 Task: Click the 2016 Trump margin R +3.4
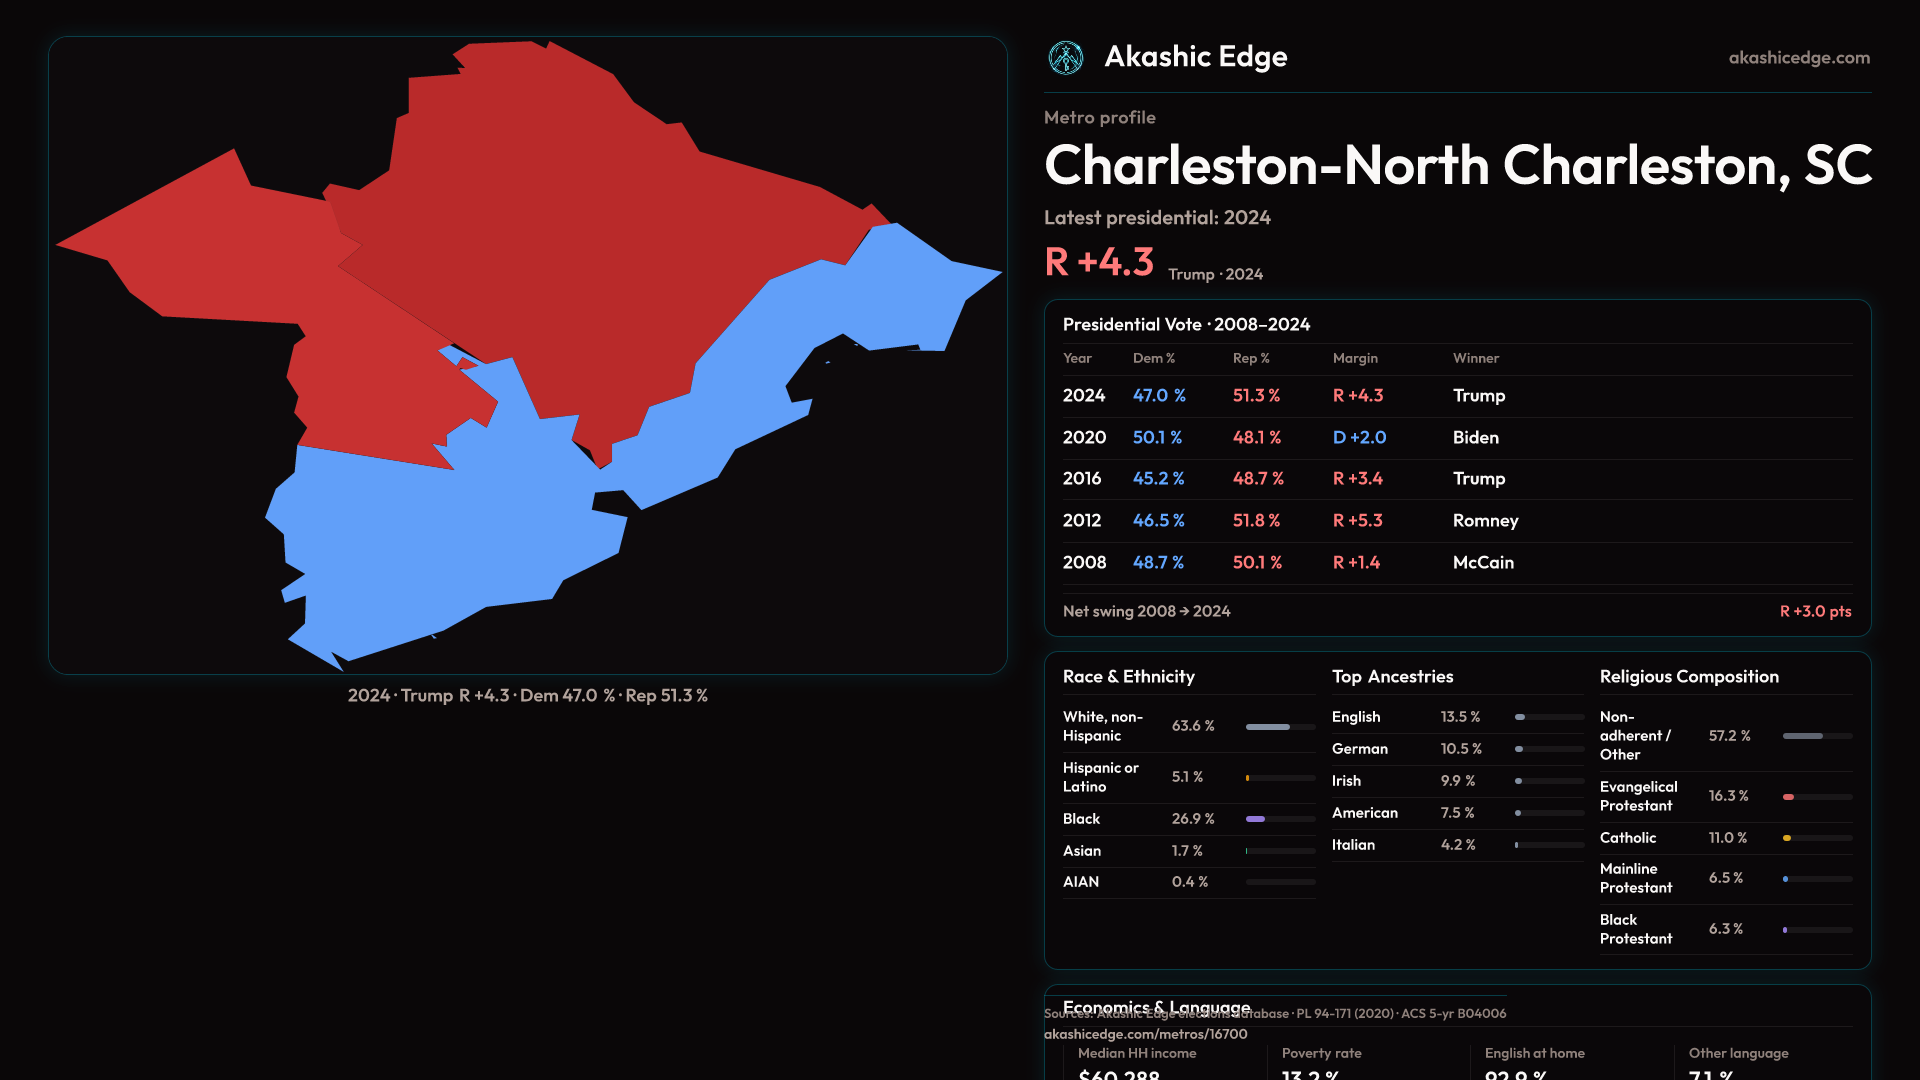click(x=1357, y=479)
